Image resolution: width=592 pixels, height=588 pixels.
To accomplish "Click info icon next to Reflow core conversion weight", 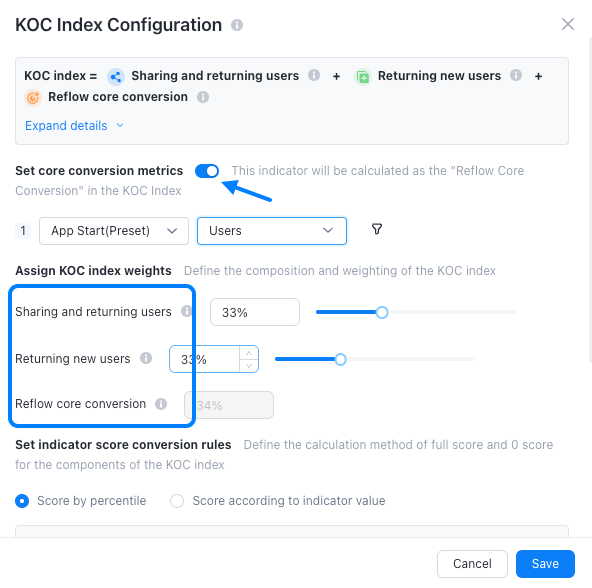I will 161,404.
